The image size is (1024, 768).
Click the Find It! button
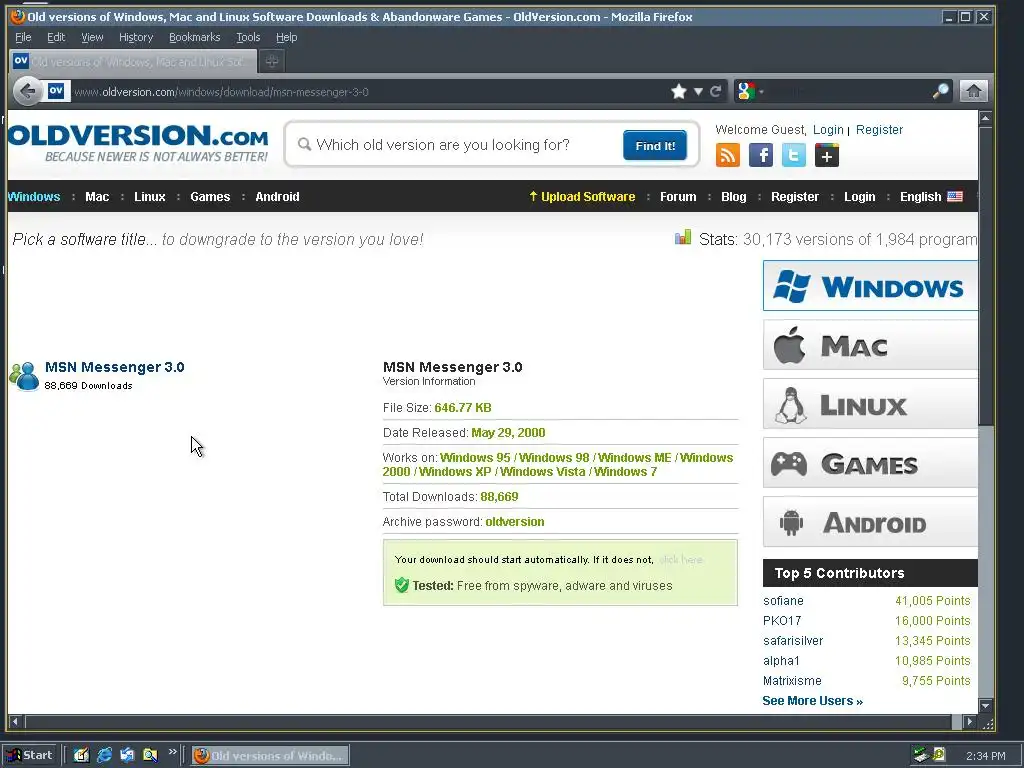654,145
